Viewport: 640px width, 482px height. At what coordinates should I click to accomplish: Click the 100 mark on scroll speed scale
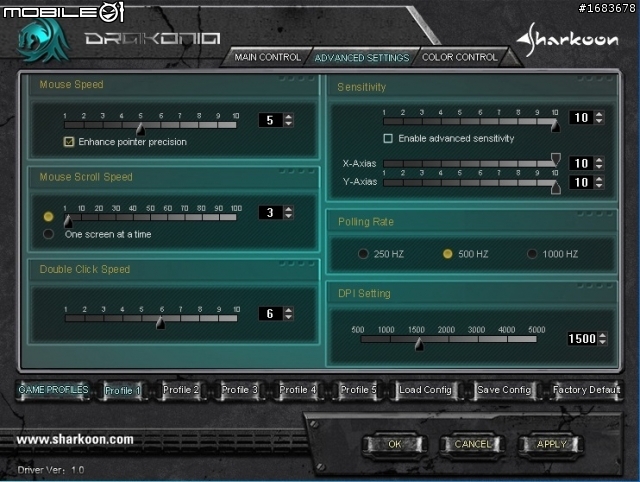236,209
